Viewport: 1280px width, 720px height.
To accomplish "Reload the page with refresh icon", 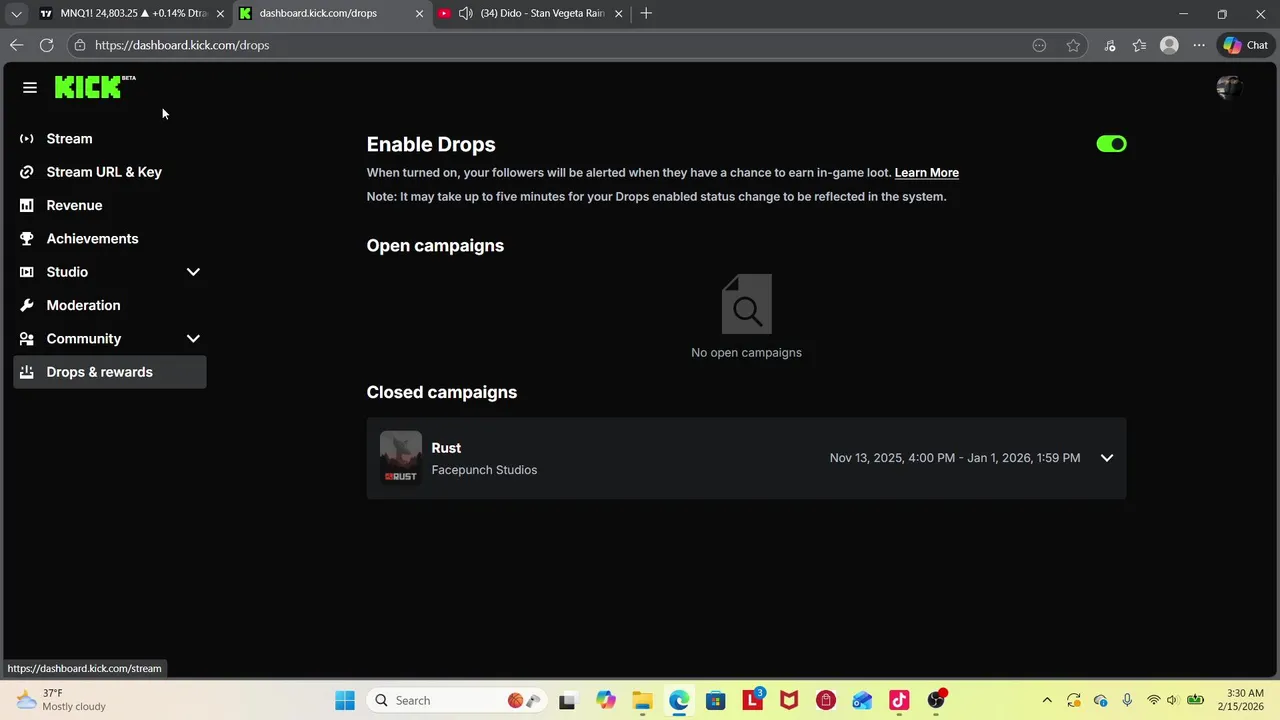I will (46, 45).
